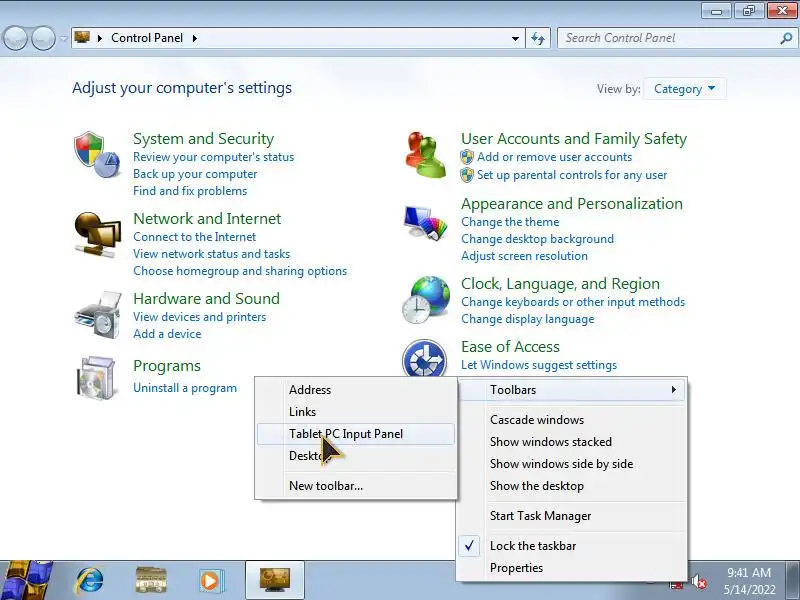This screenshot has width=800, height=600.
Task: Open Change keyboards or other input methods
Action: (x=573, y=302)
